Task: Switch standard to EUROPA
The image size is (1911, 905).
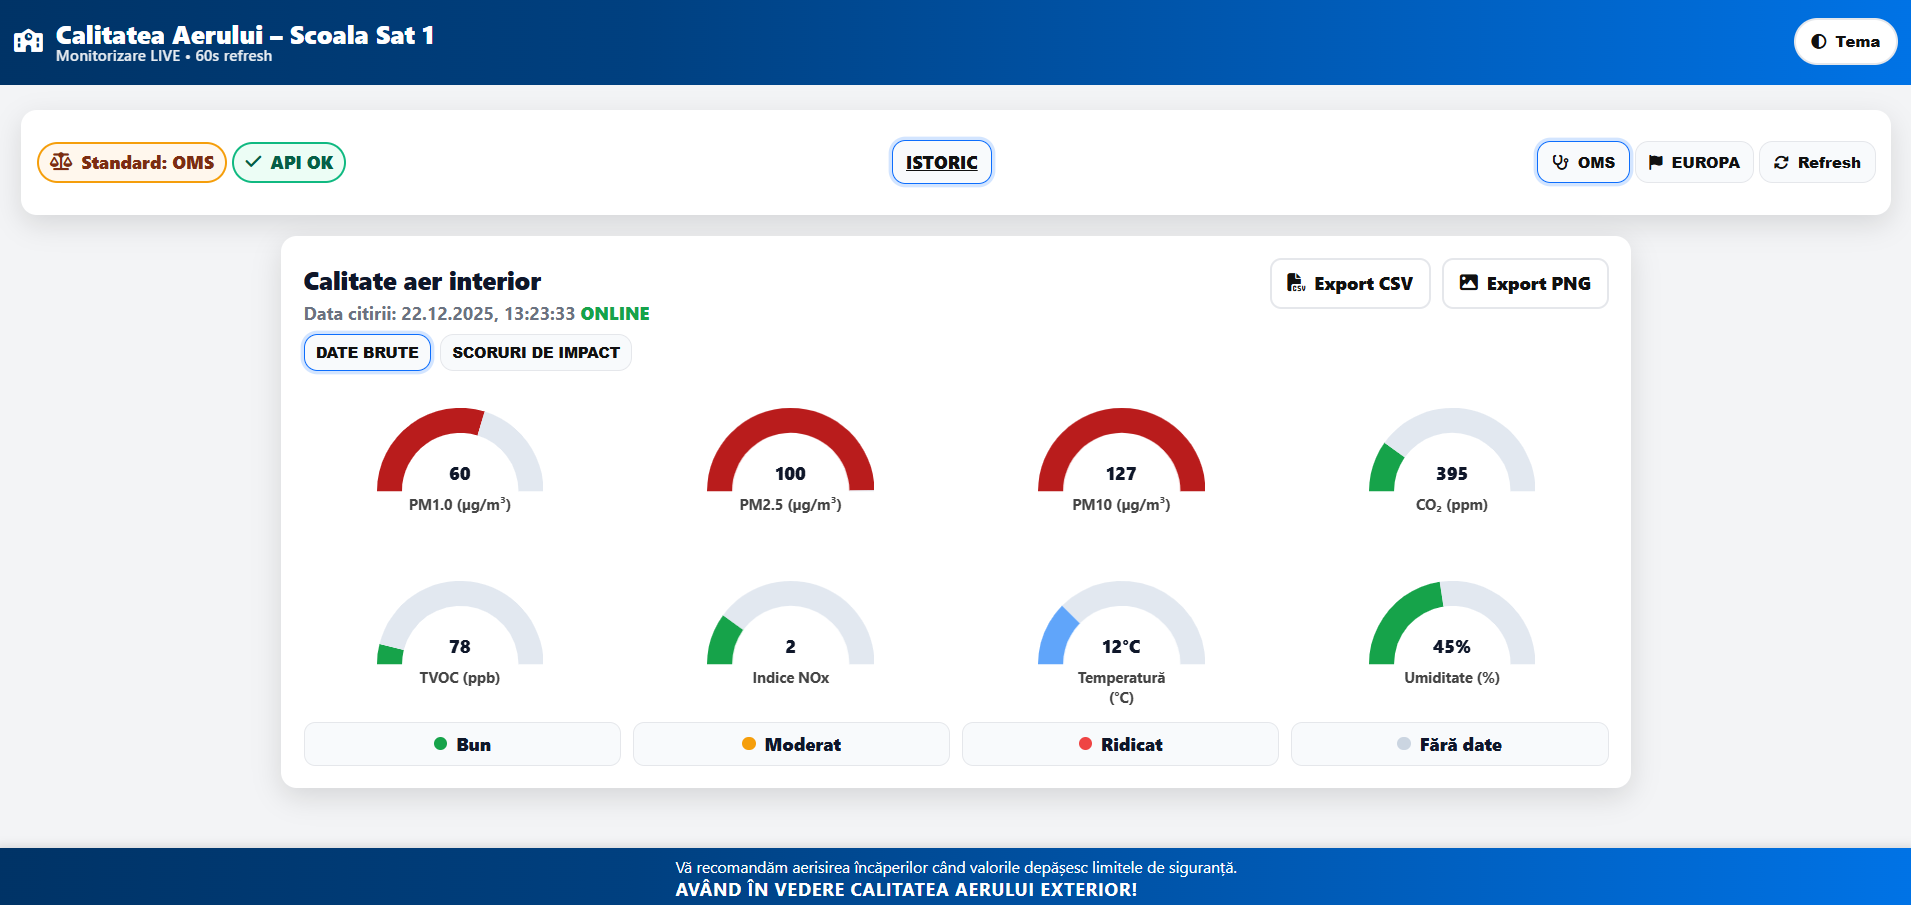Action: tap(1694, 162)
